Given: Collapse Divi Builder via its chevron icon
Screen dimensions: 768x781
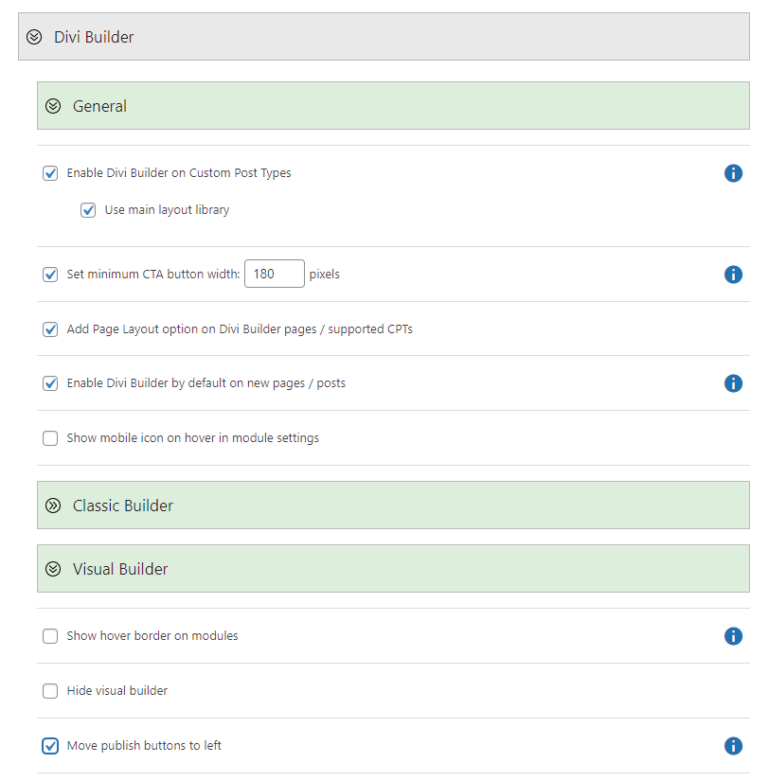Looking at the screenshot, I should 34,37.
